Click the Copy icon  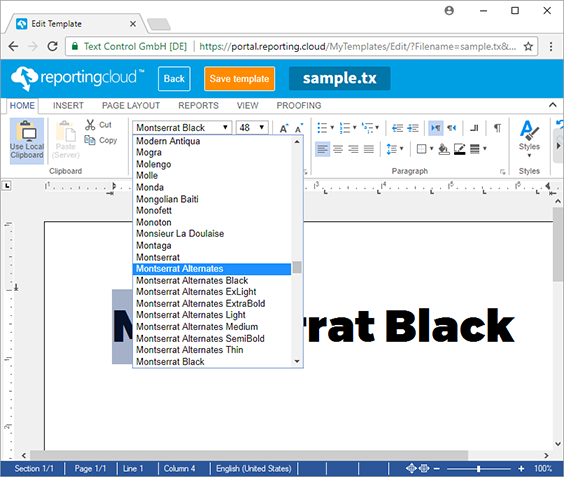[90, 140]
